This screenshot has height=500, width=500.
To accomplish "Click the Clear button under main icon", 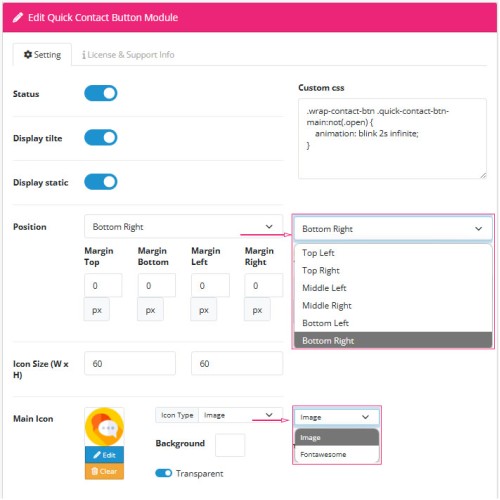I will pyautogui.click(x=104, y=471).
